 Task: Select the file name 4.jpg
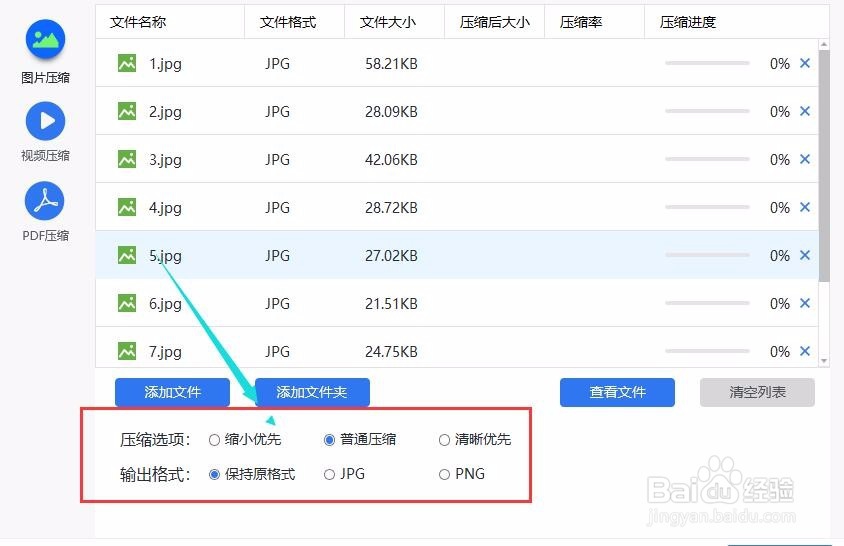[x=165, y=208]
